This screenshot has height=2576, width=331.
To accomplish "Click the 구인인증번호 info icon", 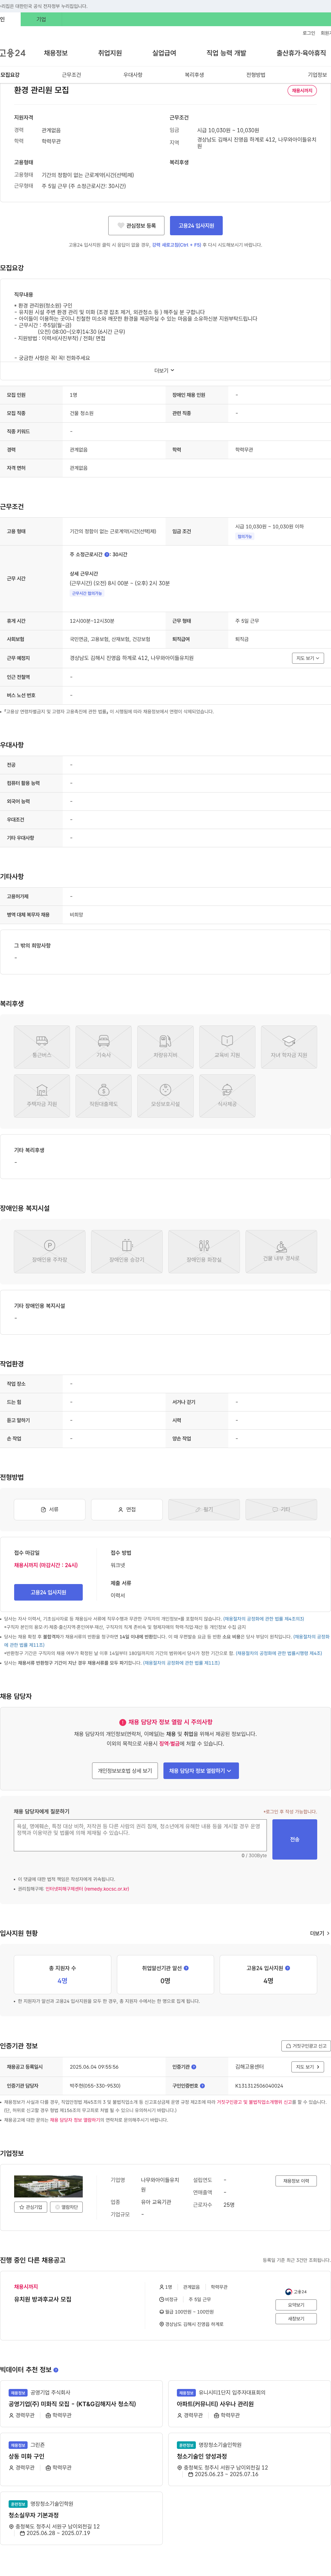I will (202, 2086).
